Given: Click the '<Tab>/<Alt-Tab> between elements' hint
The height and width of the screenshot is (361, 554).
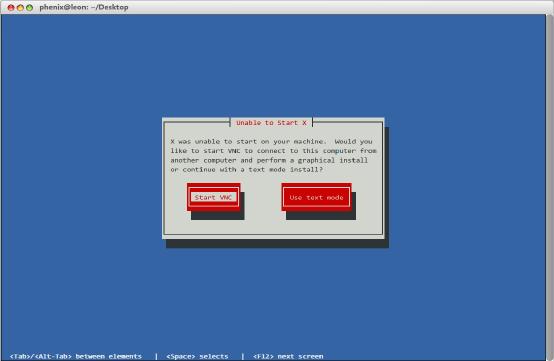Looking at the screenshot, I should click(x=76, y=356).
